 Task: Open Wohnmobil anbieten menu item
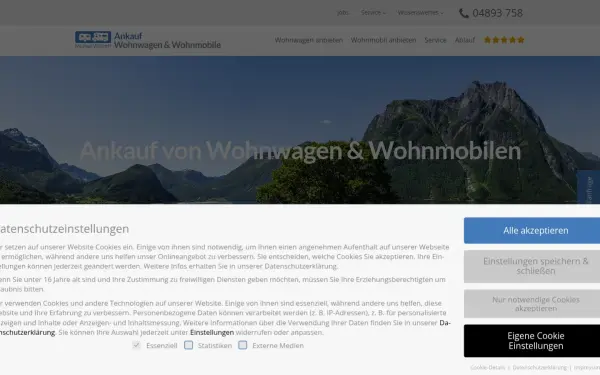click(x=383, y=40)
